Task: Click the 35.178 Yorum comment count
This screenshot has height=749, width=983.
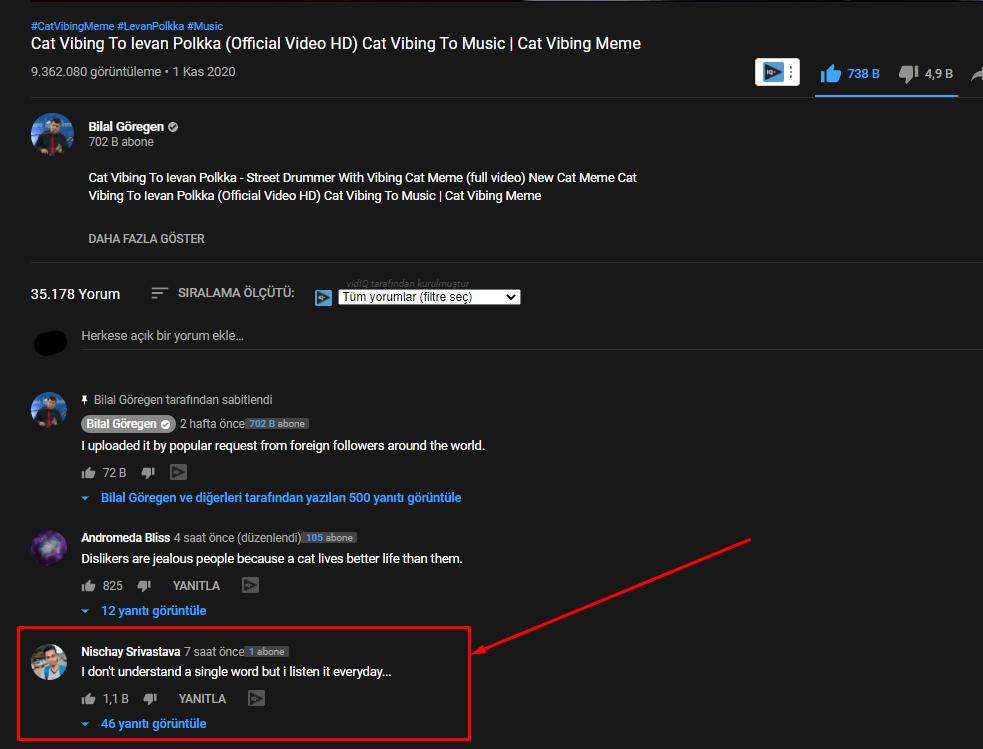Action: click(x=75, y=294)
